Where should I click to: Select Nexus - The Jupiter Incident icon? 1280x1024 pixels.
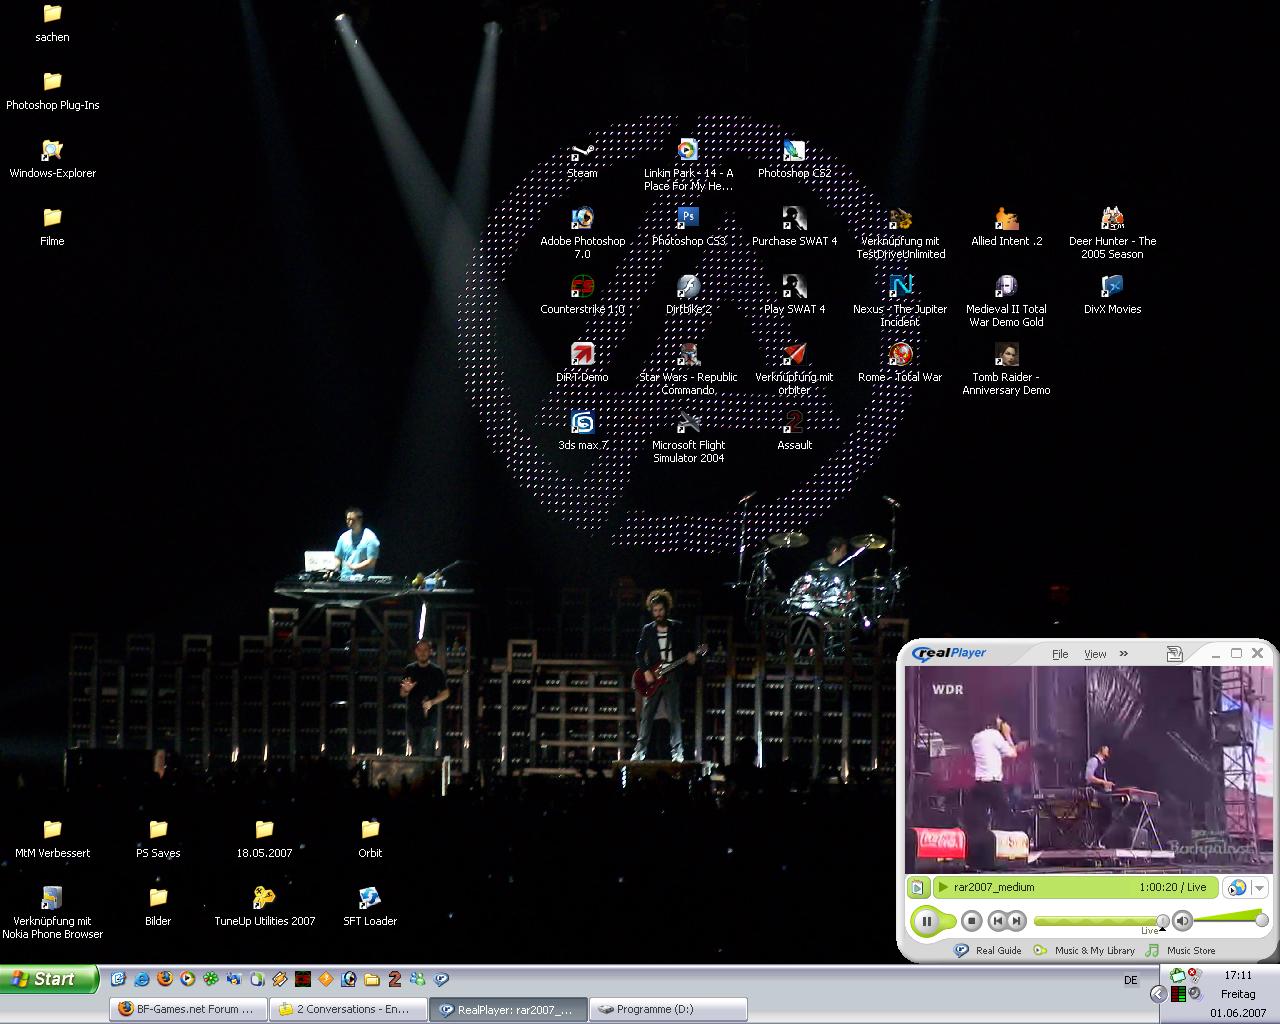tap(900, 302)
